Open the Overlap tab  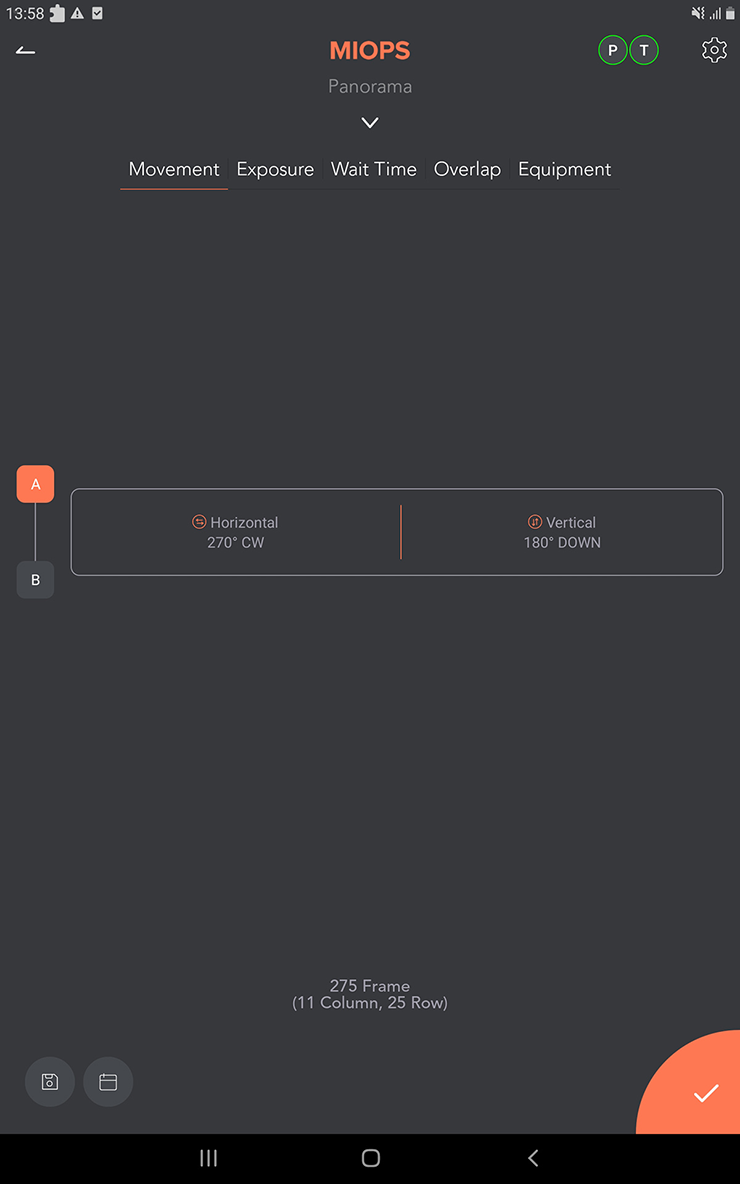click(467, 169)
